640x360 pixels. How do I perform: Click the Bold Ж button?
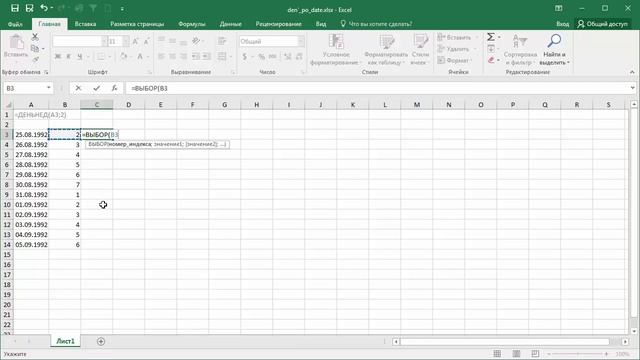[58, 56]
